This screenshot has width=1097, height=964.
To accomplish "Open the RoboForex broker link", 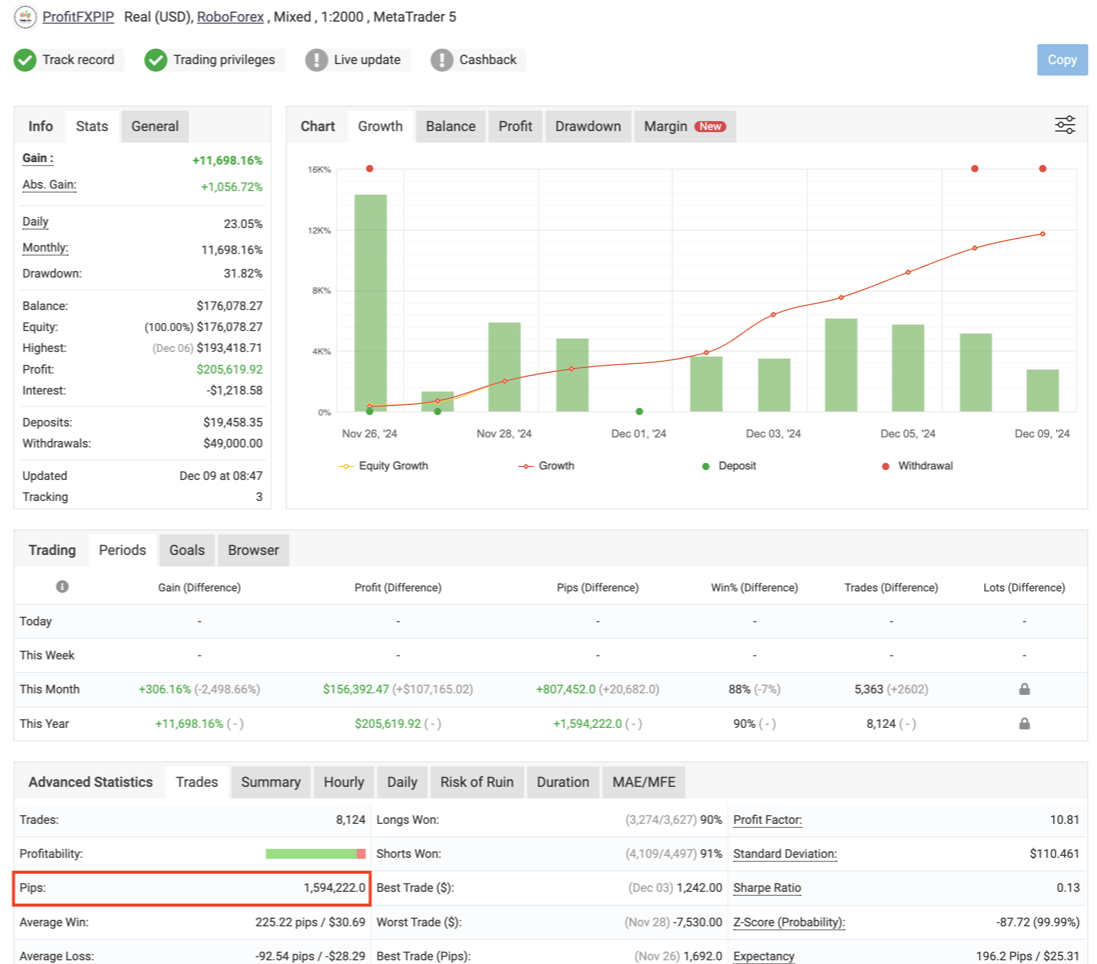I will (230, 17).
